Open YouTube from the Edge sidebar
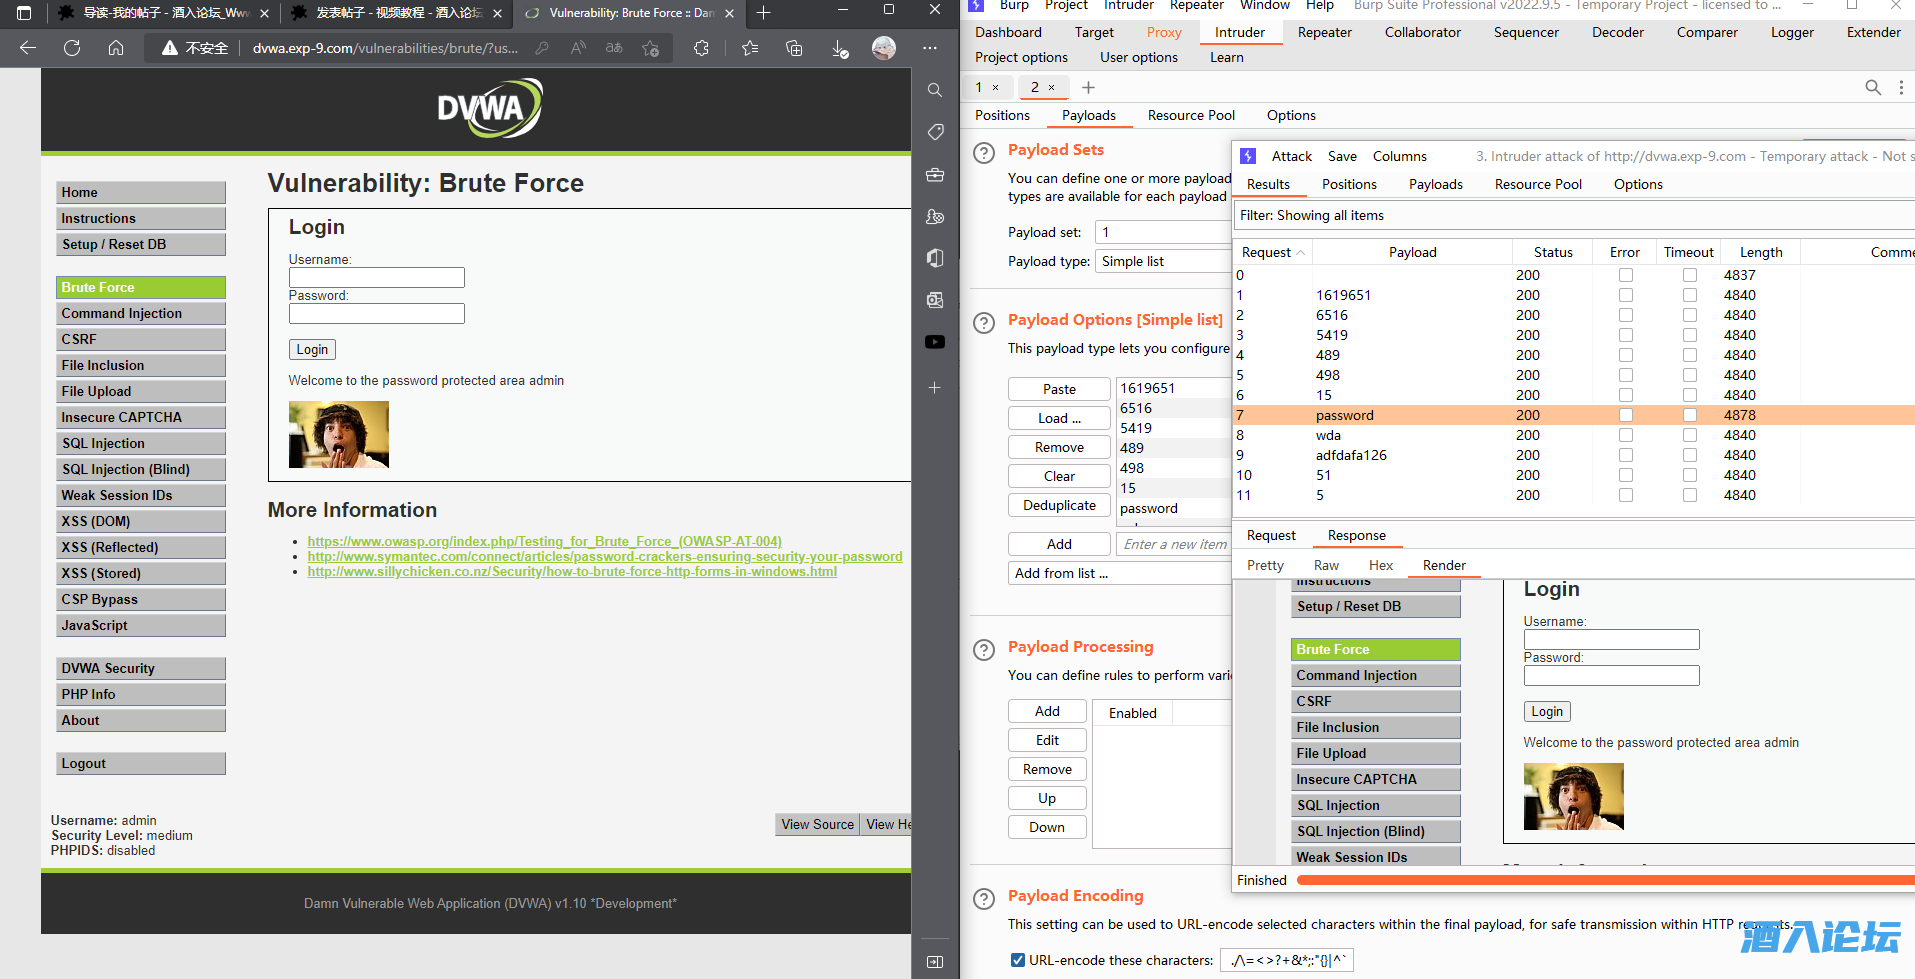The image size is (1915, 979). [x=935, y=342]
